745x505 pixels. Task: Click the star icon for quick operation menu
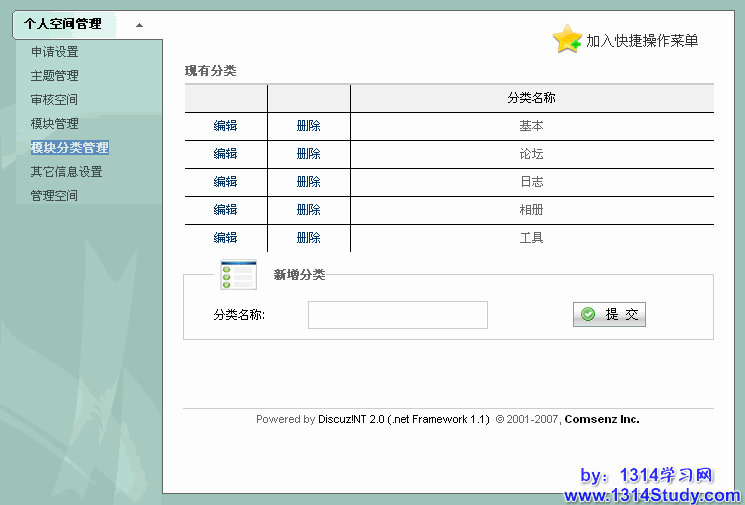coord(567,39)
